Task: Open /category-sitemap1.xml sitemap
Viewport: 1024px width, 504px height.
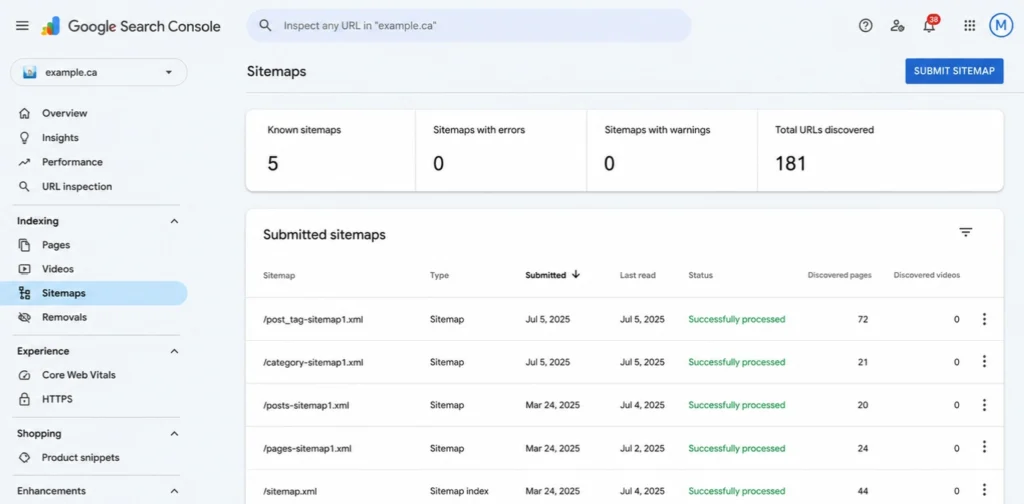Action: click(x=313, y=362)
